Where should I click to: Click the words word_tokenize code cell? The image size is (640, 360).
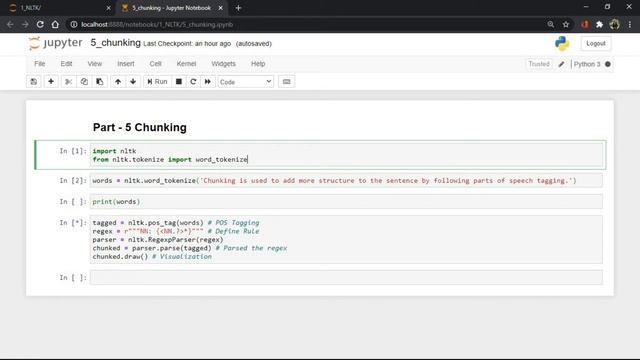click(x=346, y=180)
